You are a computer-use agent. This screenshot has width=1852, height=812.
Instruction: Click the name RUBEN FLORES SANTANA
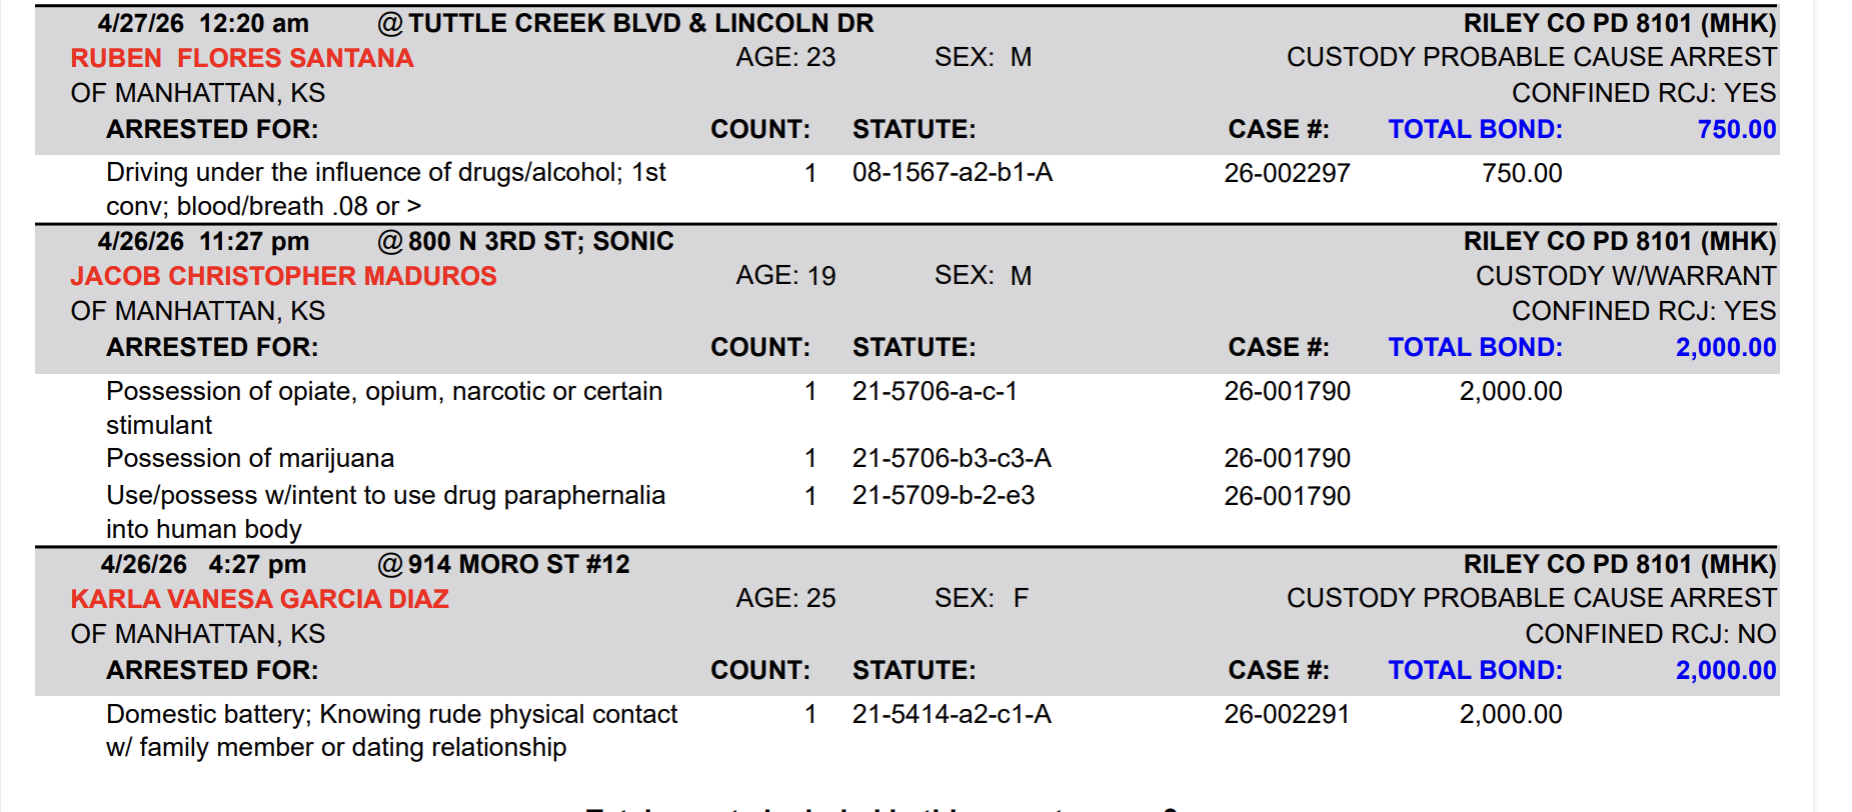click(x=241, y=58)
